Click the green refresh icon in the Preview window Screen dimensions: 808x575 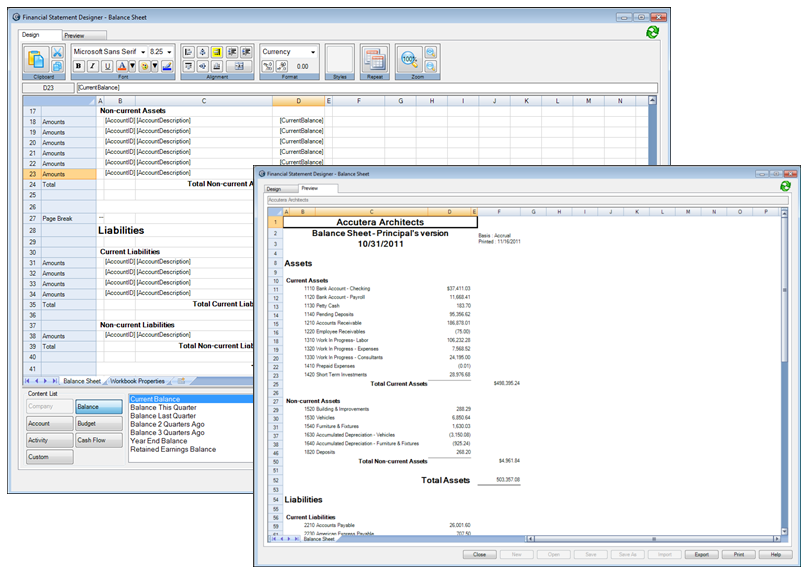[785, 186]
